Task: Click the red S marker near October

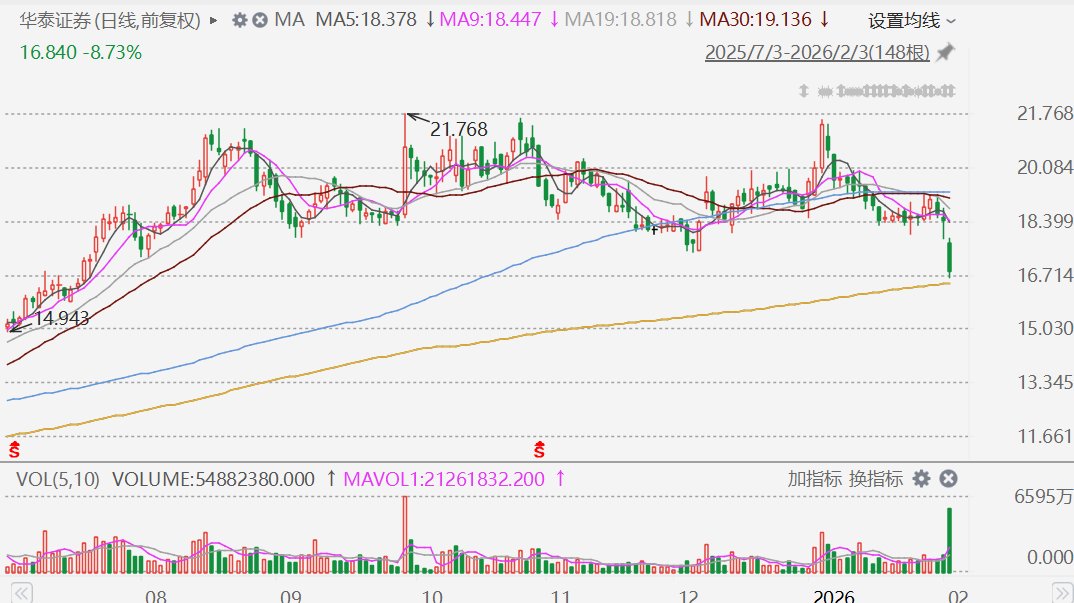Action: (540, 448)
